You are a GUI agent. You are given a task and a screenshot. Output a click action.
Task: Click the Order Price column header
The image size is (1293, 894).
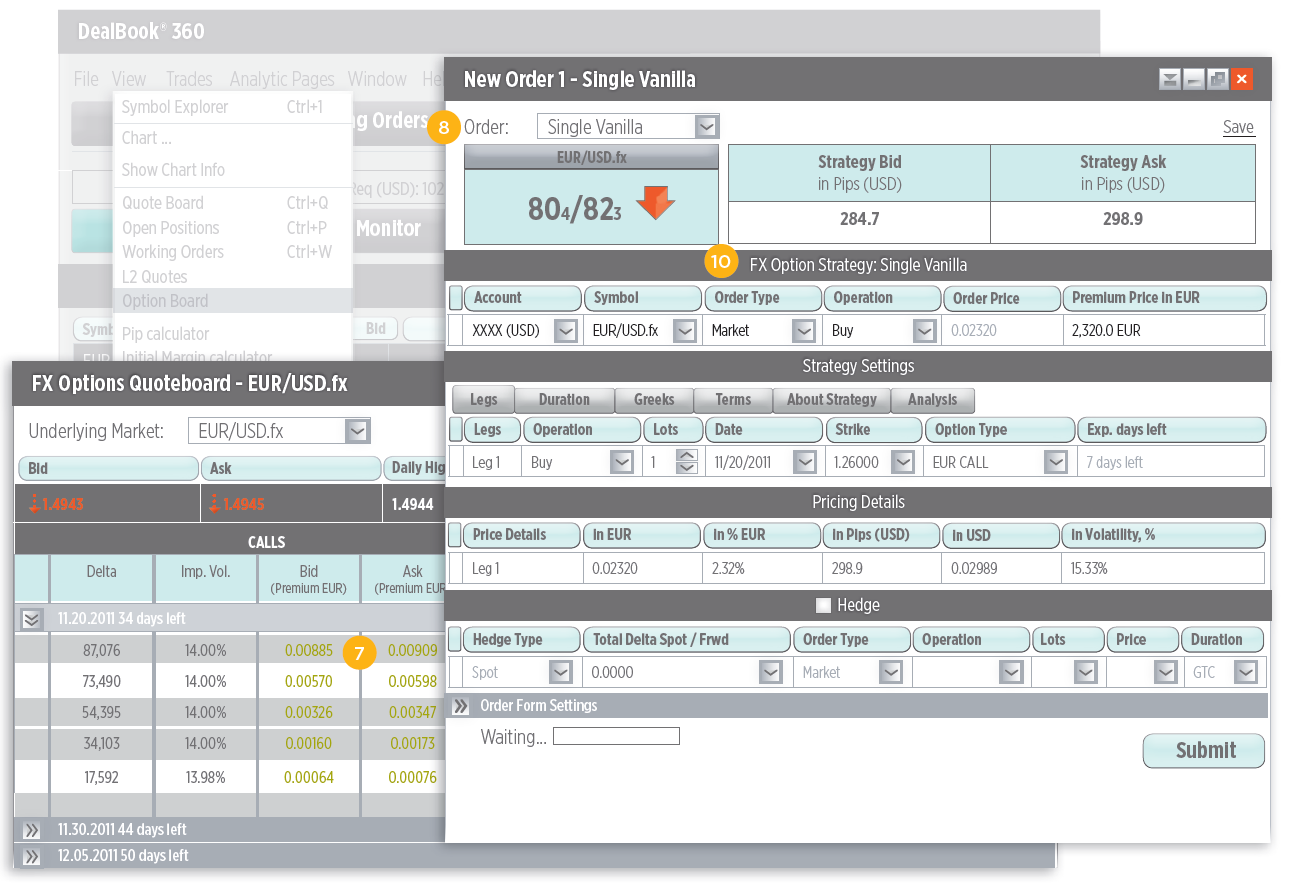coord(1002,298)
